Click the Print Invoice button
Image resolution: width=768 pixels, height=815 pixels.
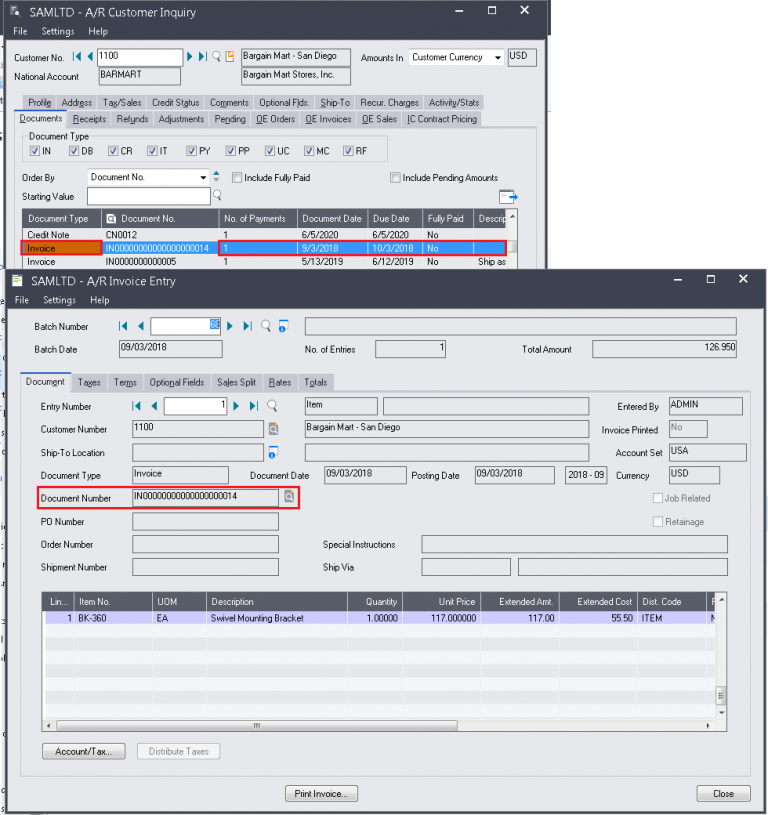[x=321, y=794]
